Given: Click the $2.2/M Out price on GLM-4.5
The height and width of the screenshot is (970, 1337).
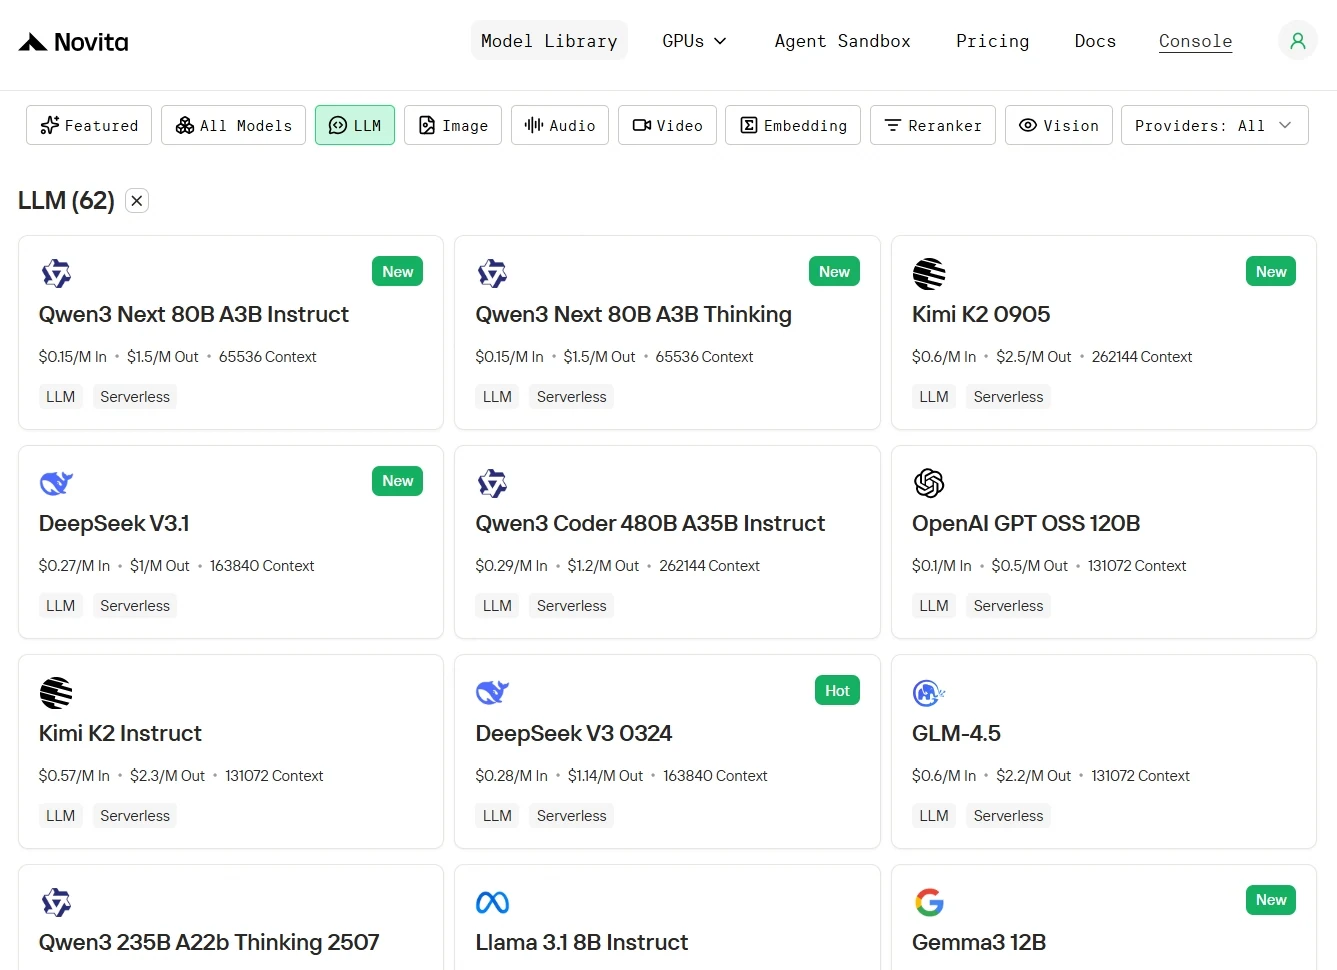Looking at the screenshot, I should click(x=1033, y=776).
